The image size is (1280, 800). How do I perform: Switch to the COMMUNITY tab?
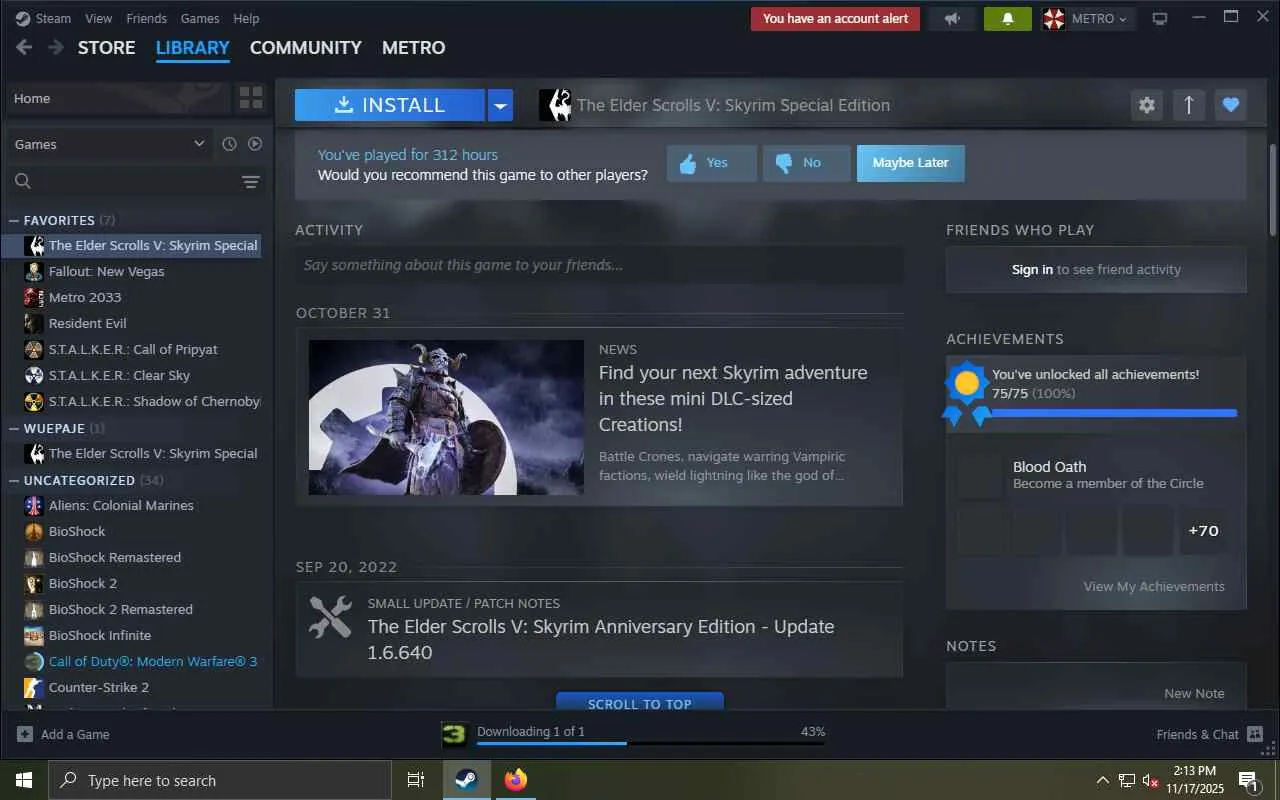[306, 48]
